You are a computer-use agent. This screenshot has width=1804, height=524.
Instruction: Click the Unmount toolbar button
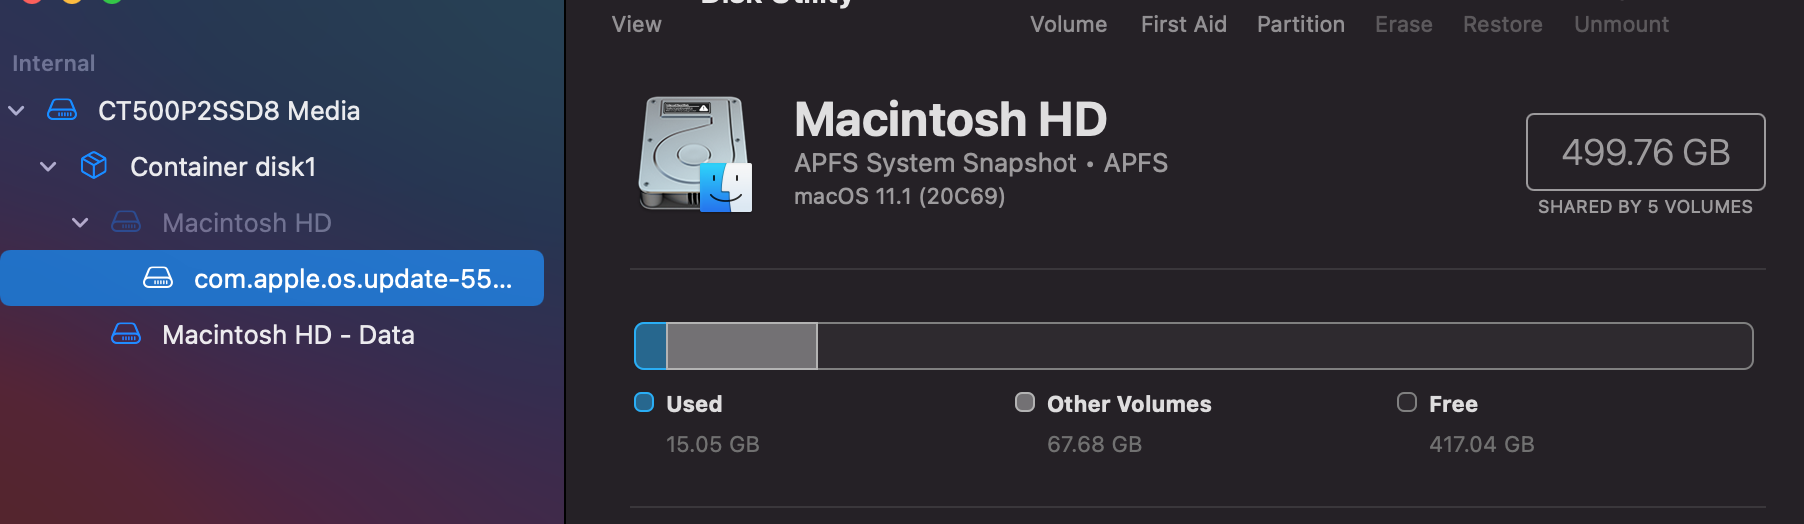1621,24
